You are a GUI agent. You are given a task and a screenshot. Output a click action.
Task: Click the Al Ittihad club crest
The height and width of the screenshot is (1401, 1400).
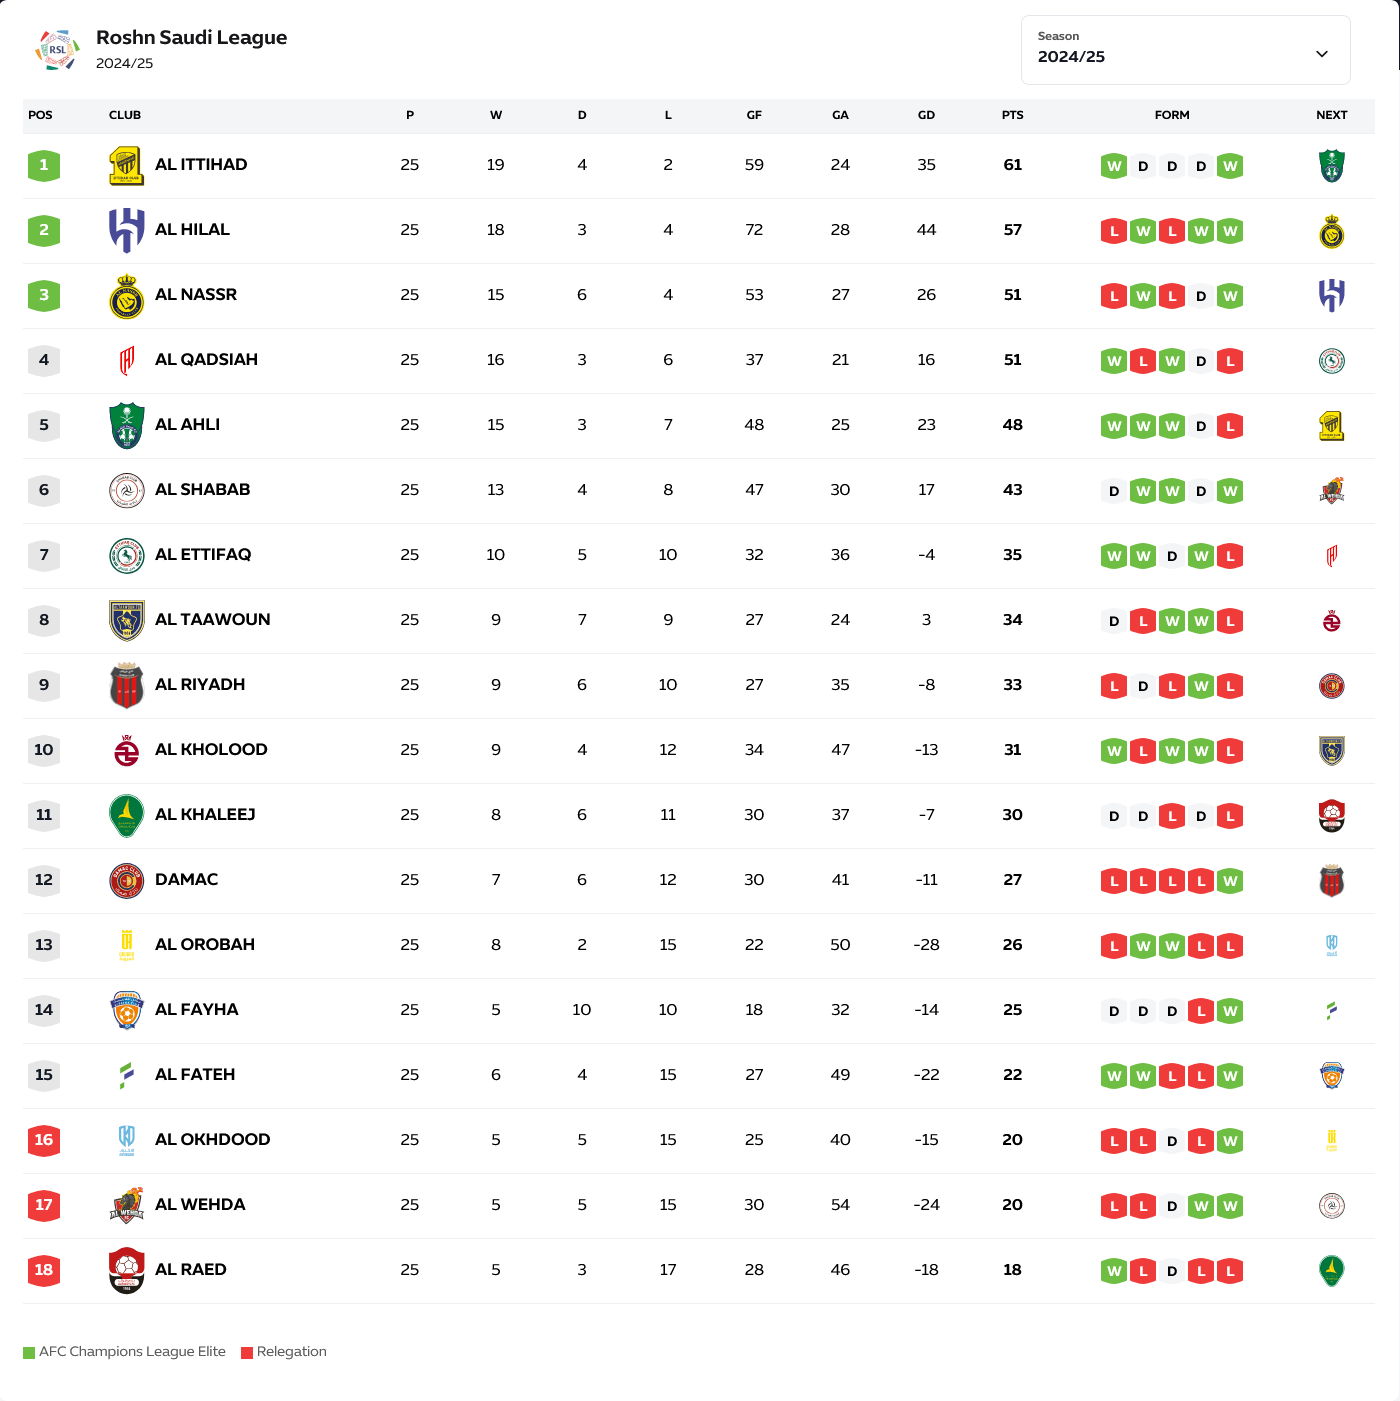point(126,166)
